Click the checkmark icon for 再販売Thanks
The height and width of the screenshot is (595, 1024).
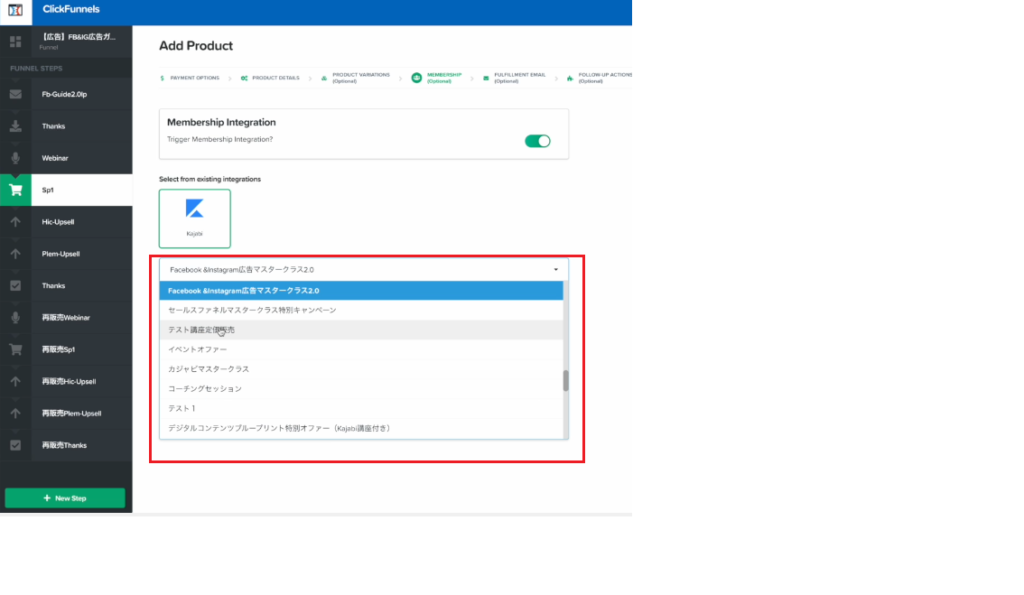[15, 445]
